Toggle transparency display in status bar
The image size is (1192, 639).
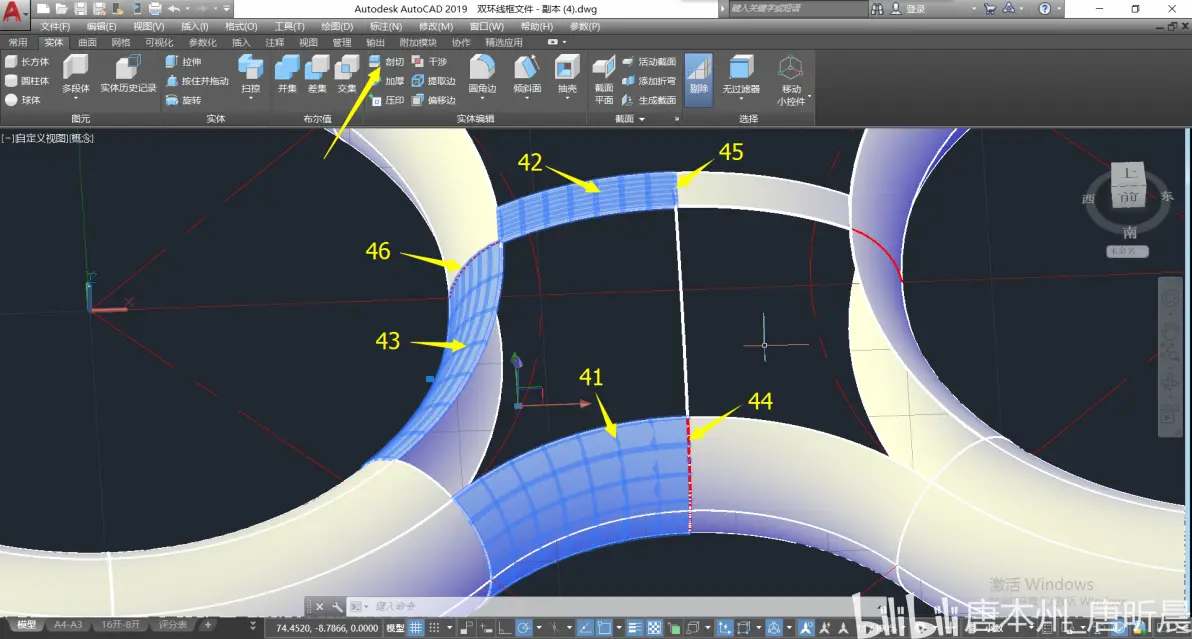(654, 628)
